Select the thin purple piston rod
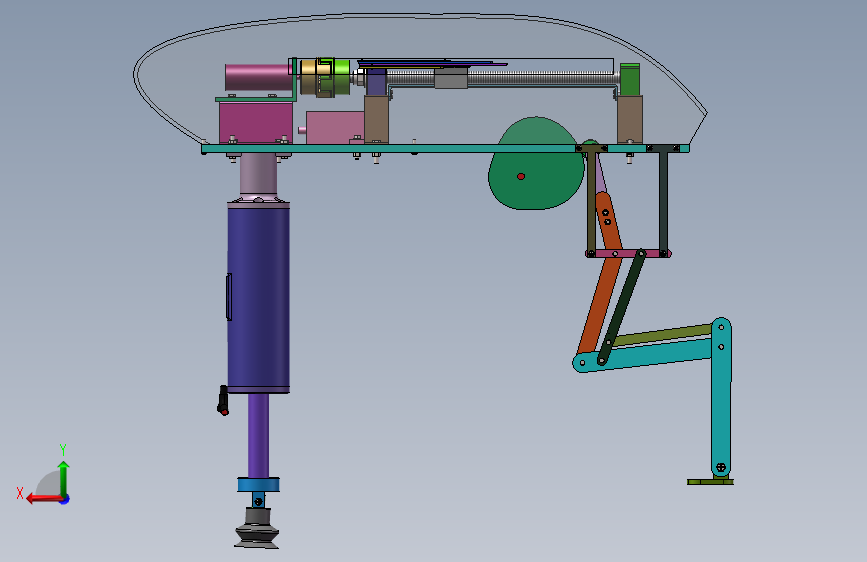 258,435
